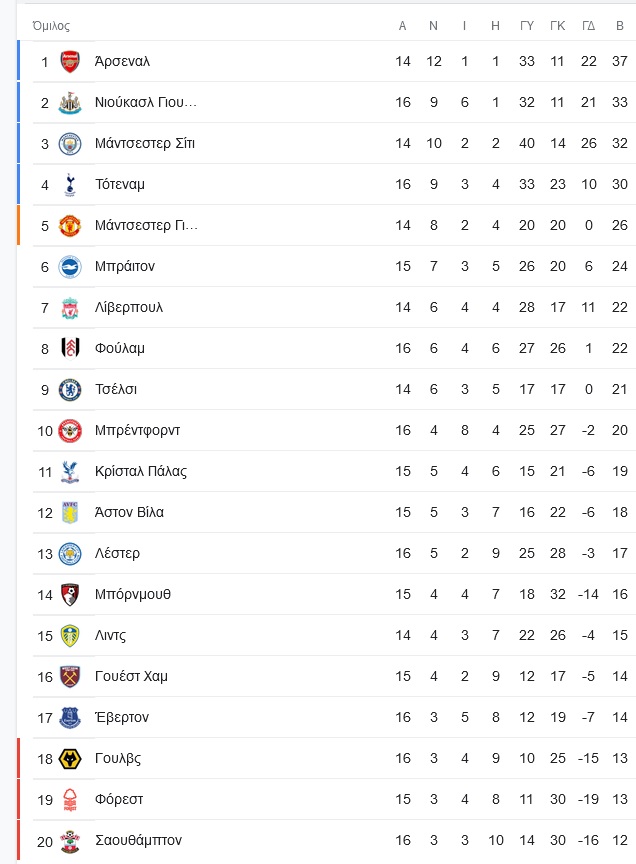Click the Leeds crest icon
Image resolution: width=636 pixels, height=864 pixels.
click(70, 636)
